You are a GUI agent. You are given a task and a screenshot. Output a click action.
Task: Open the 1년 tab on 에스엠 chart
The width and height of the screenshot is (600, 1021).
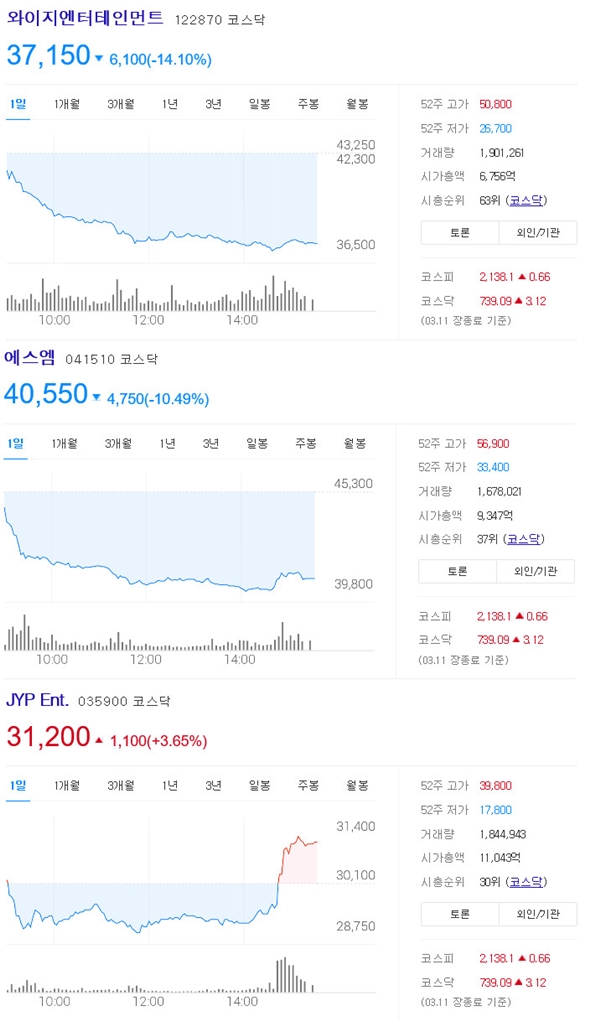pos(167,443)
